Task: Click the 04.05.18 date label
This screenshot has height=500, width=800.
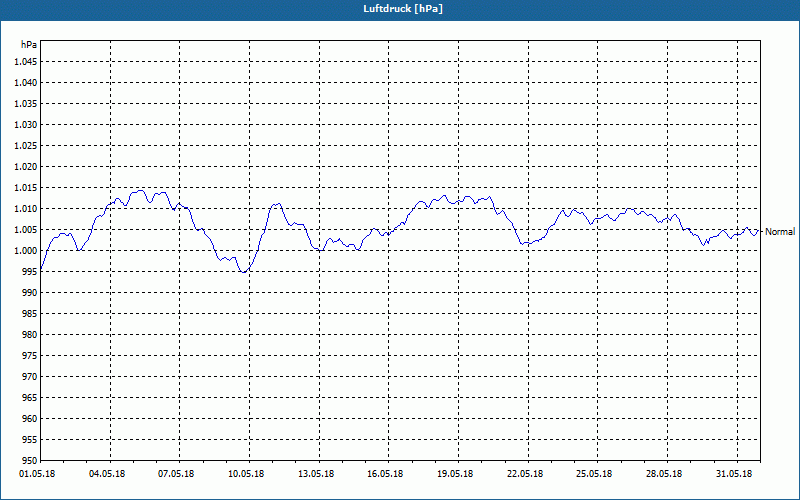Action: click(x=107, y=474)
